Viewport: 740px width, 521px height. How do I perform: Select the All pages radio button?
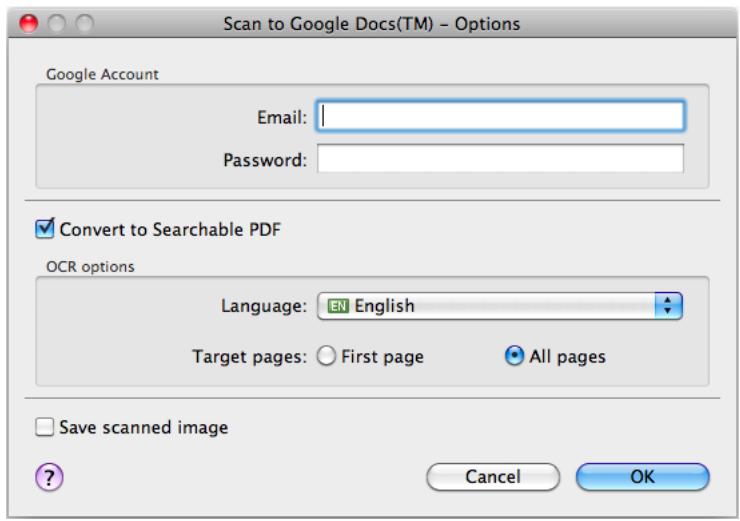point(514,356)
